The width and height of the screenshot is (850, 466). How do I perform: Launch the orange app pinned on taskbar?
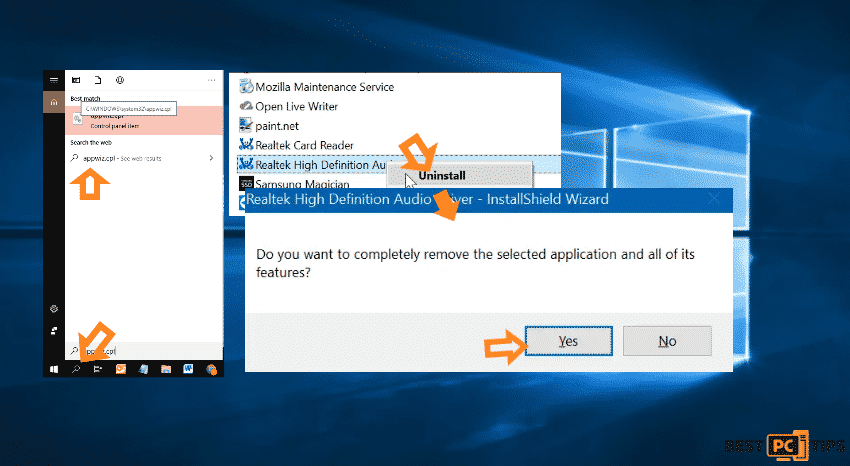click(121, 369)
